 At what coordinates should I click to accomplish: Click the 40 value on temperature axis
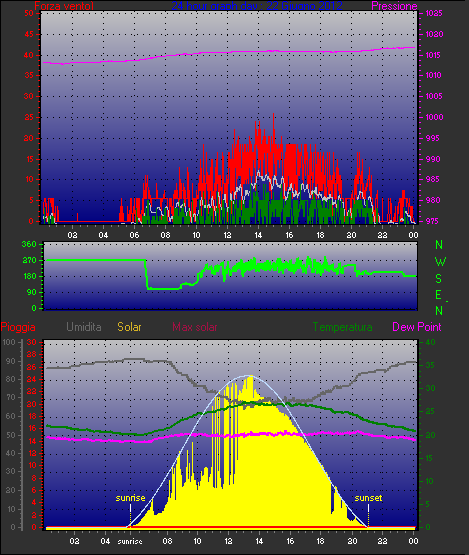pyautogui.click(x=430, y=342)
